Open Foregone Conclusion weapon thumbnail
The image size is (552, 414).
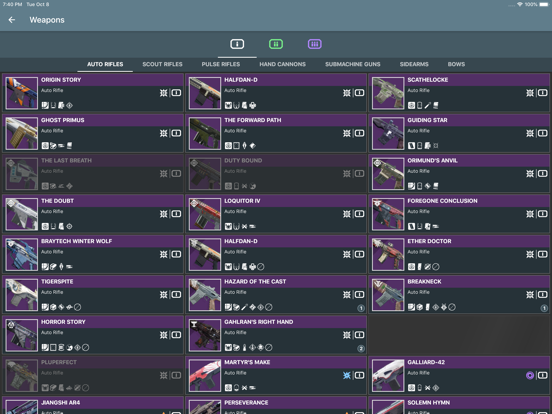point(388,214)
